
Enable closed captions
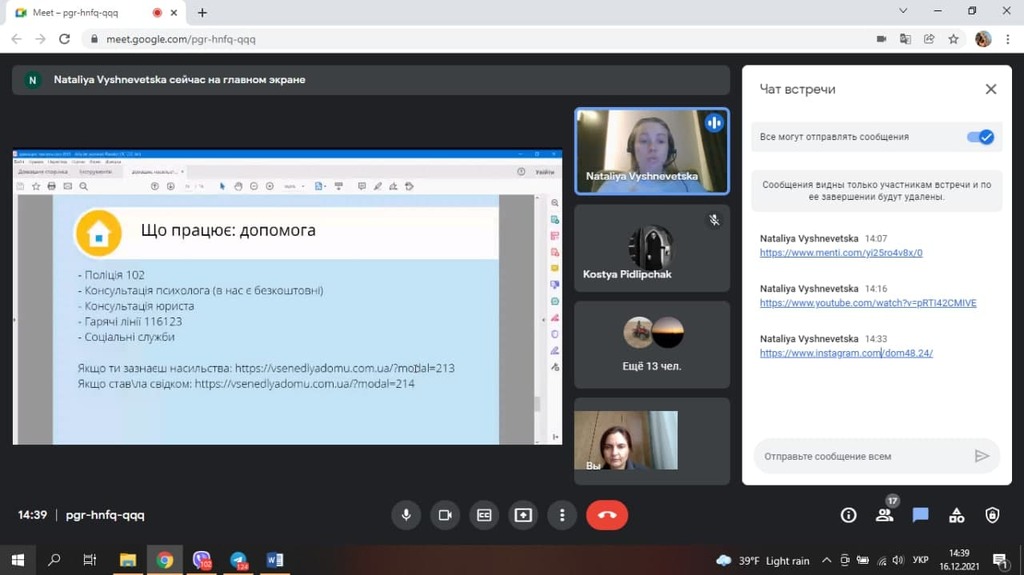(x=484, y=515)
